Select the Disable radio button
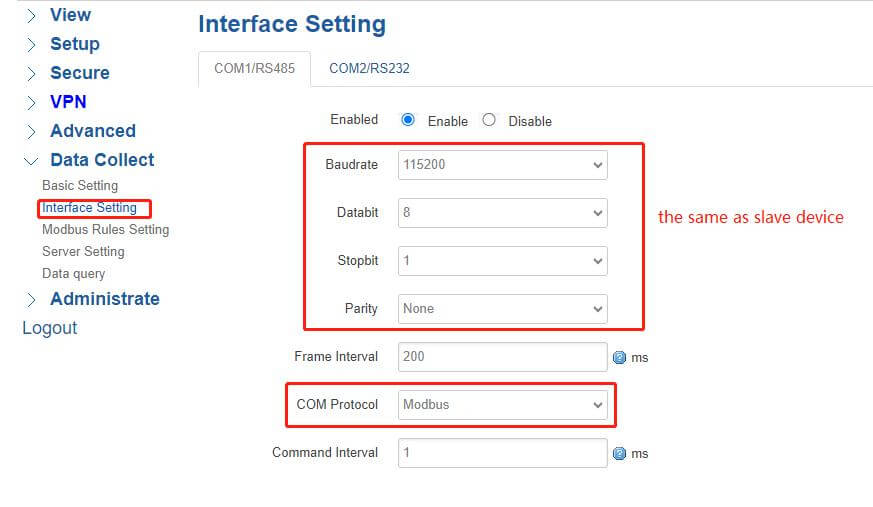Viewport: 873px width, 507px height. pyautogui.click(x=489, y=120)
